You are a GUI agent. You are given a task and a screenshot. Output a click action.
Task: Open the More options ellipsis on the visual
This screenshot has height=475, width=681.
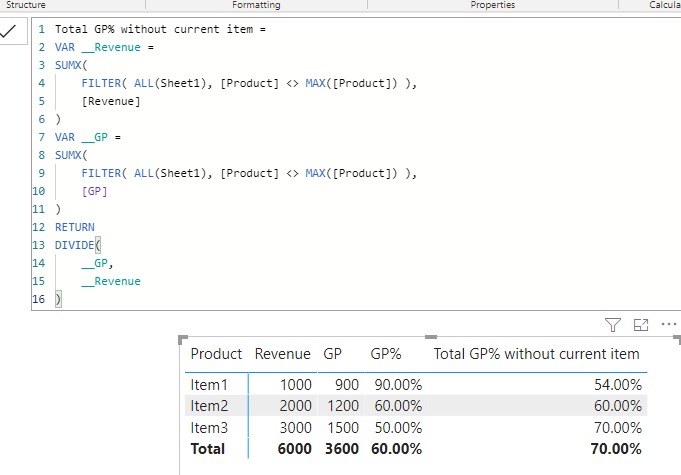[669, 324]
